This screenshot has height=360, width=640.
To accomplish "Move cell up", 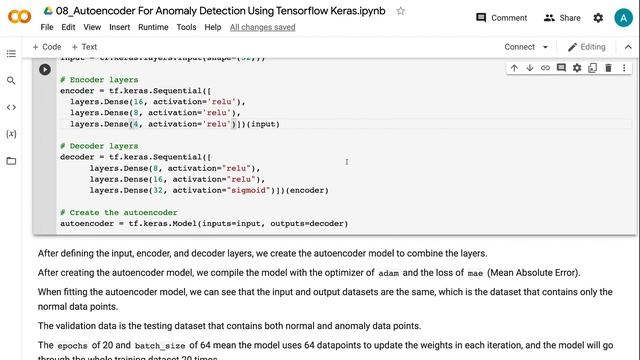I will pos(514,68).
